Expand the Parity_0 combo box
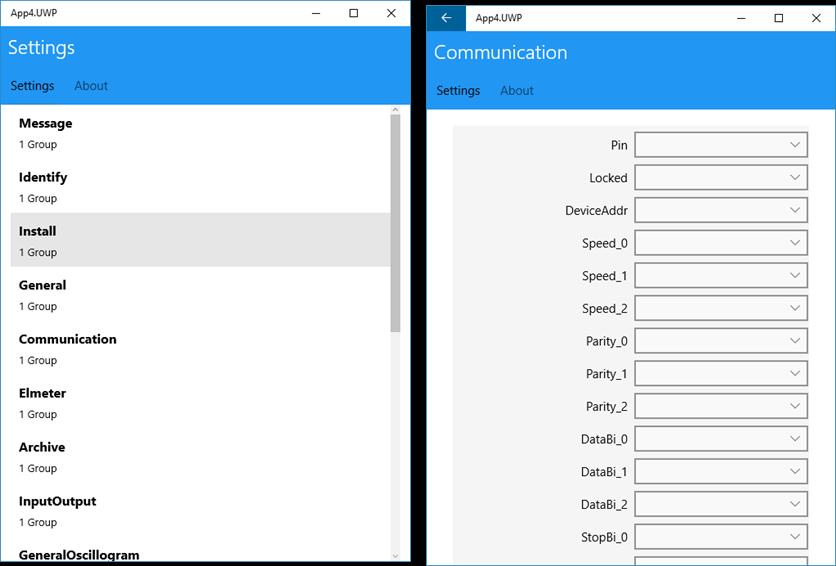This screenshot has width=836, height=566. (721, 341)
